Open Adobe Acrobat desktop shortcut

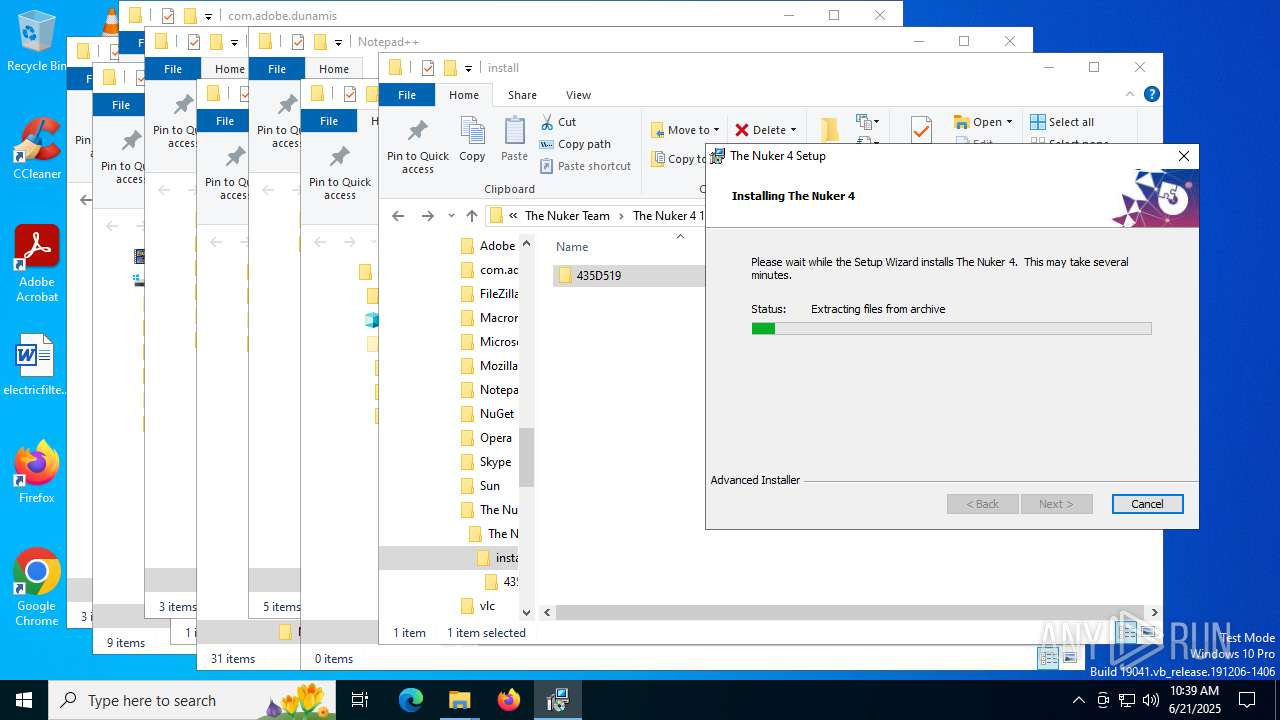37,263
